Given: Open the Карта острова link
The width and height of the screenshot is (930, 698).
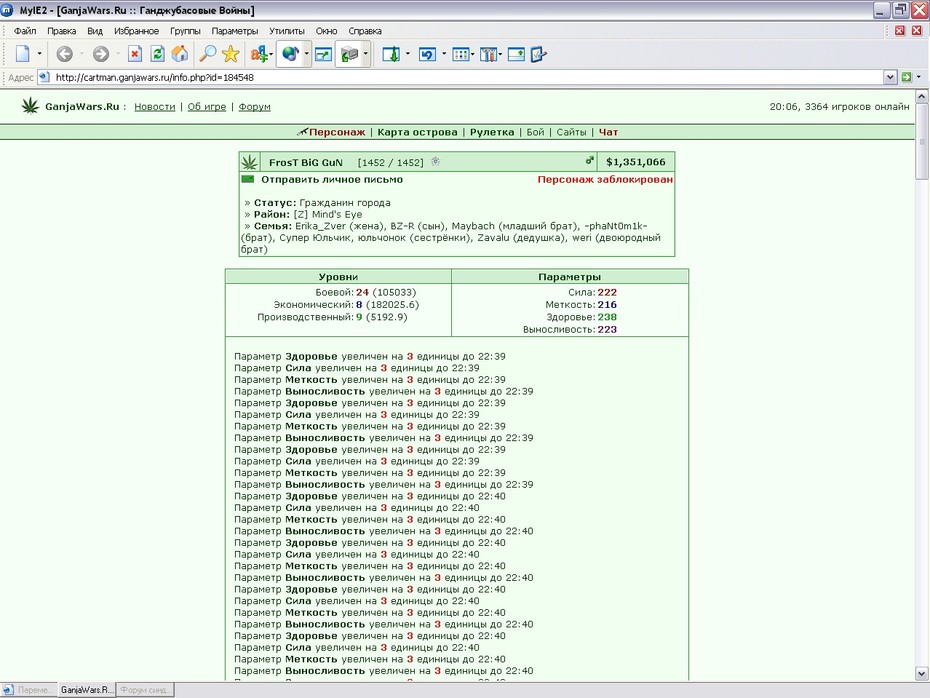Looking at the screenshot, I should [x=418, y=132].
